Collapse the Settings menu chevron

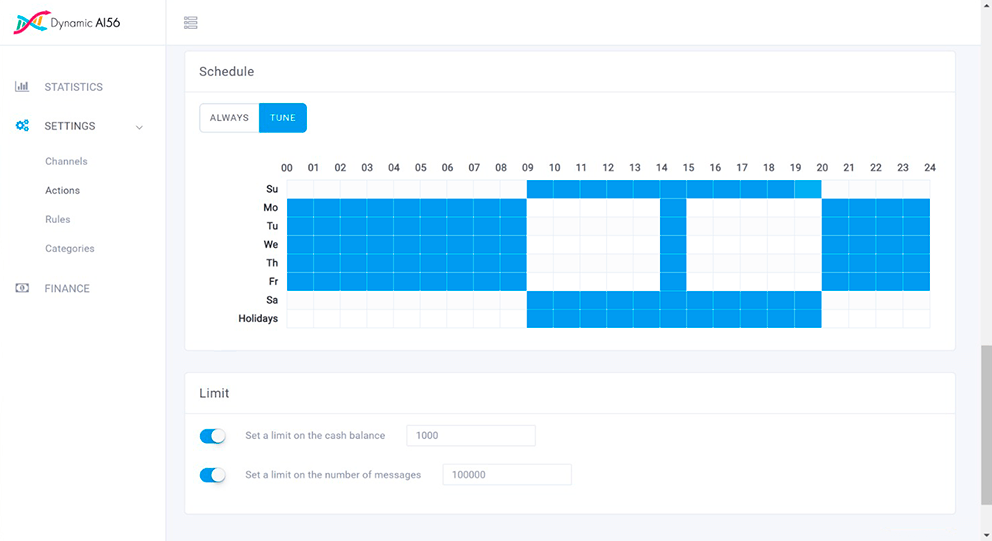coord(139,127)
